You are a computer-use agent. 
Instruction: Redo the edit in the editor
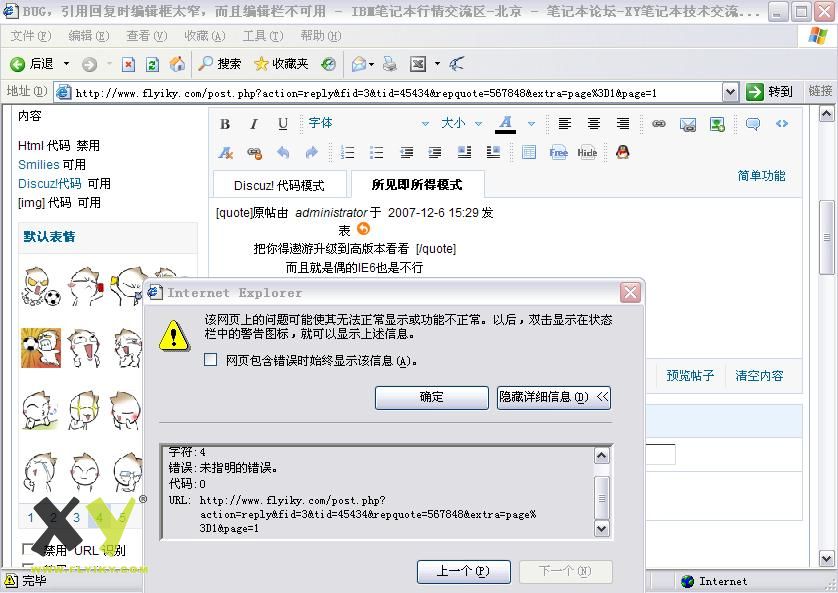pyautogui.click(x=312, y=153)
